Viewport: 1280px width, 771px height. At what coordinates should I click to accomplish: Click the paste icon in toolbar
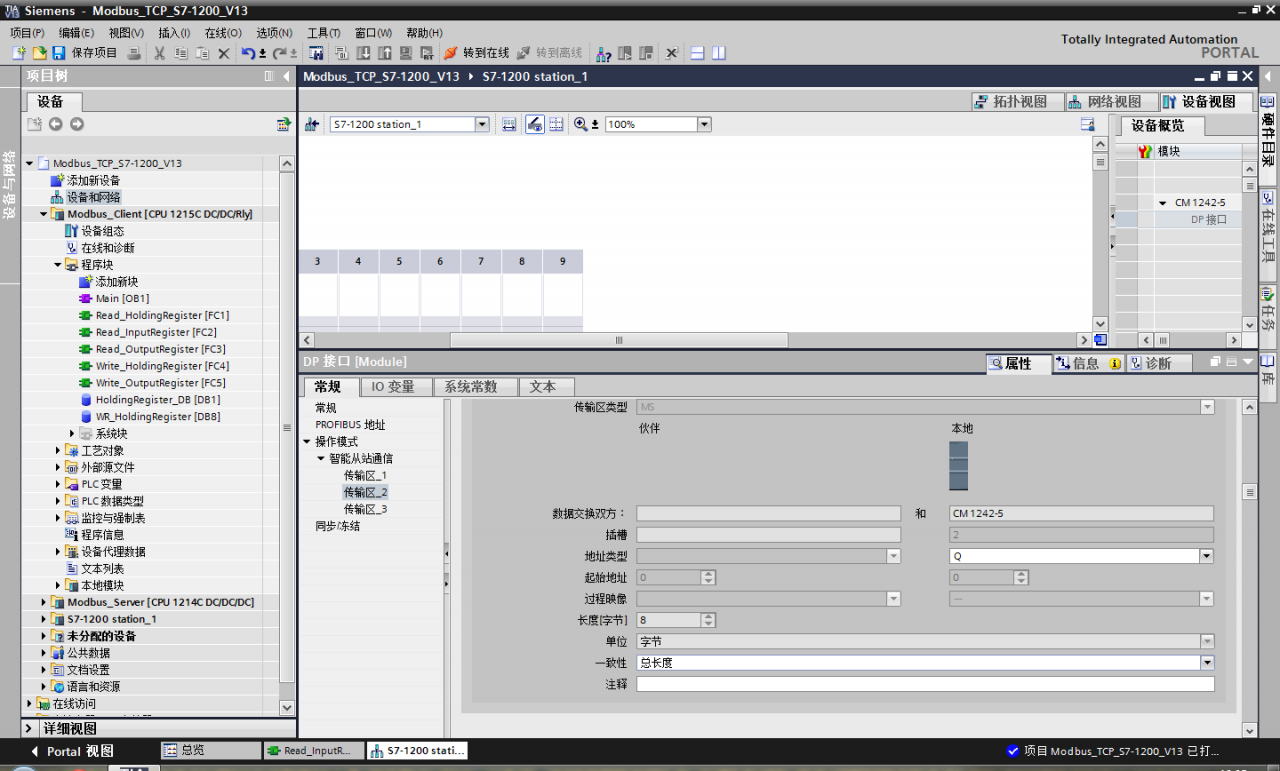(x=202, y=53)
